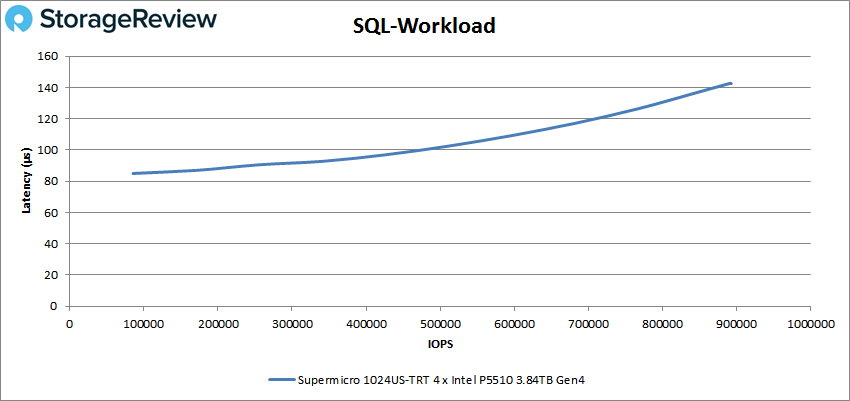Click the 1000000 label on the IOPS axis

click(809, 323)
